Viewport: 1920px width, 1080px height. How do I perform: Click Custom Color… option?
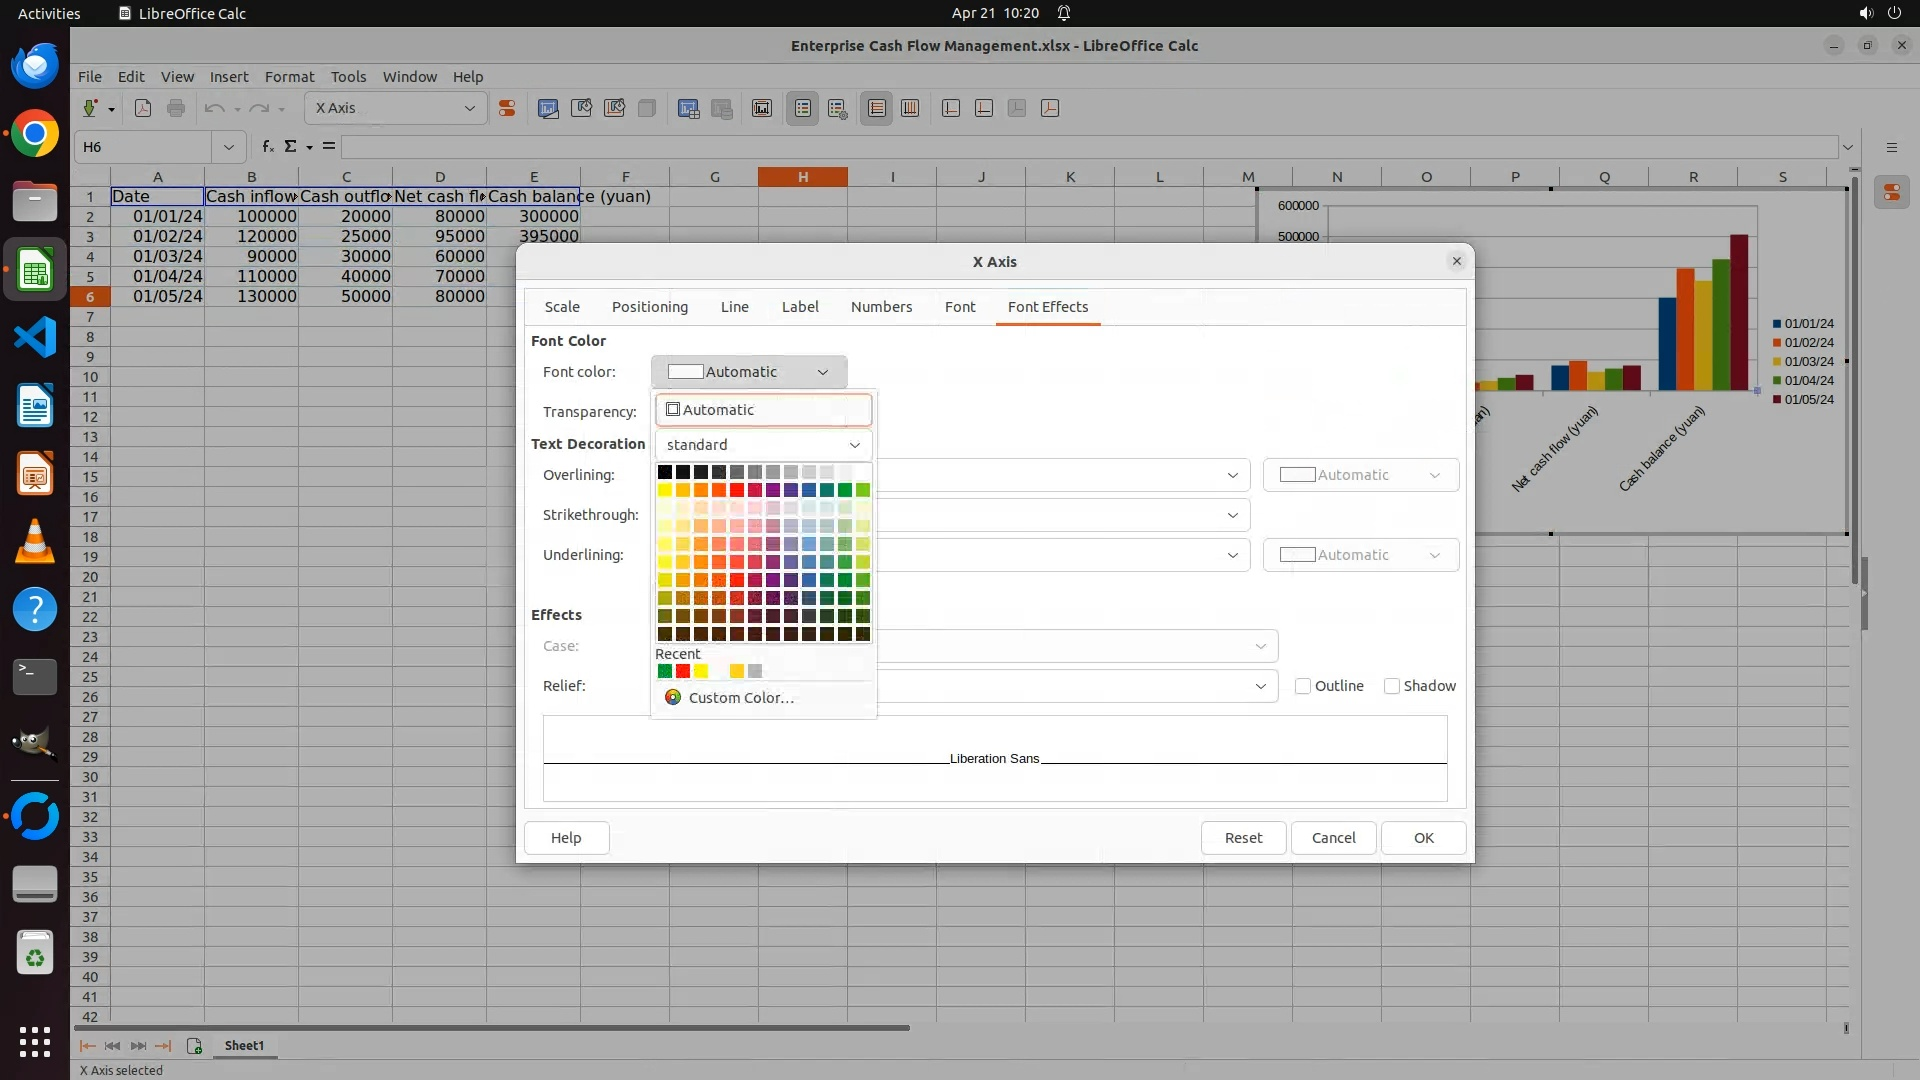pos(740,698)
